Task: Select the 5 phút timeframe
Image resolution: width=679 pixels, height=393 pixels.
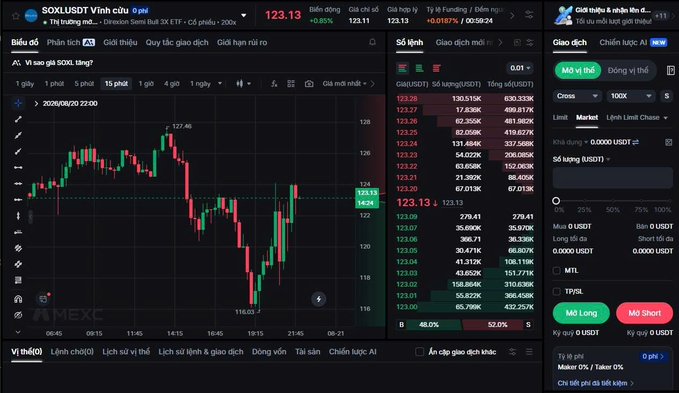Action: point(84,84)
